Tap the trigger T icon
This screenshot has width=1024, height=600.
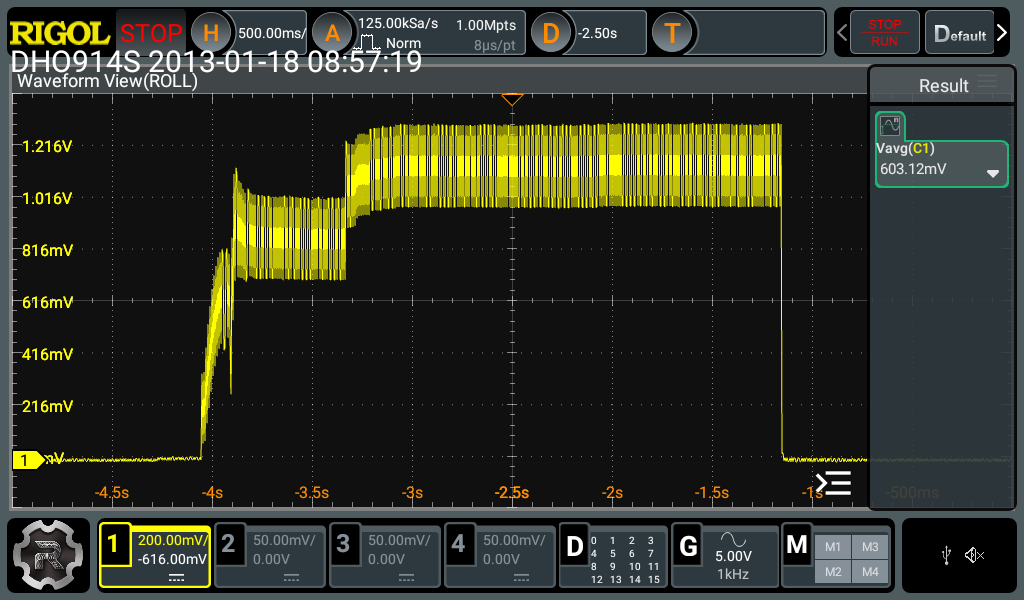coord(672,33)
